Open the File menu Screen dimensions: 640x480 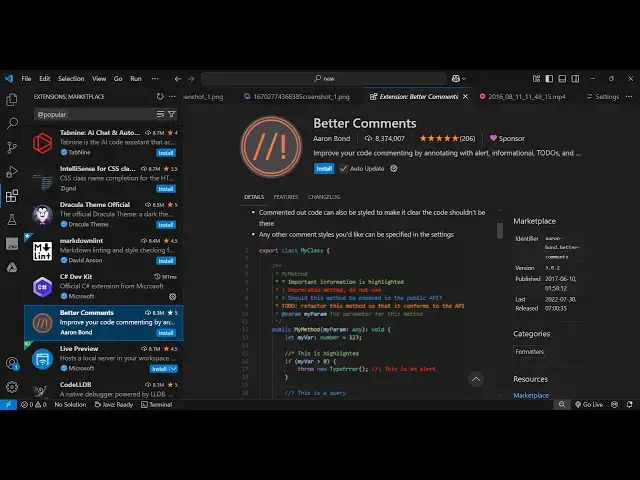pyautogui.click(x=26, y=78)
